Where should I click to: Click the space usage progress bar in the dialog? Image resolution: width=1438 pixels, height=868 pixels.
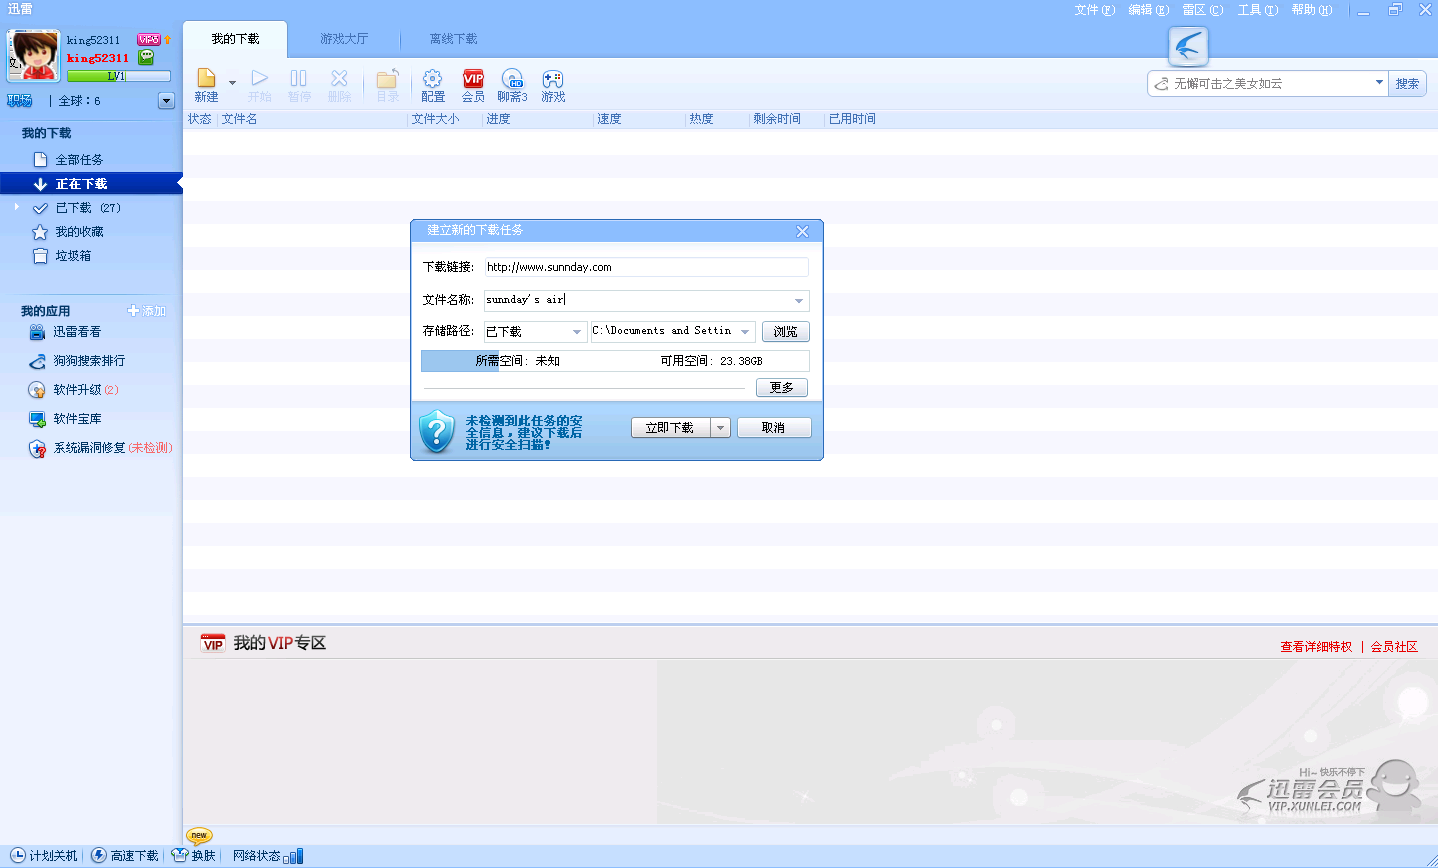tap(615, 361)
